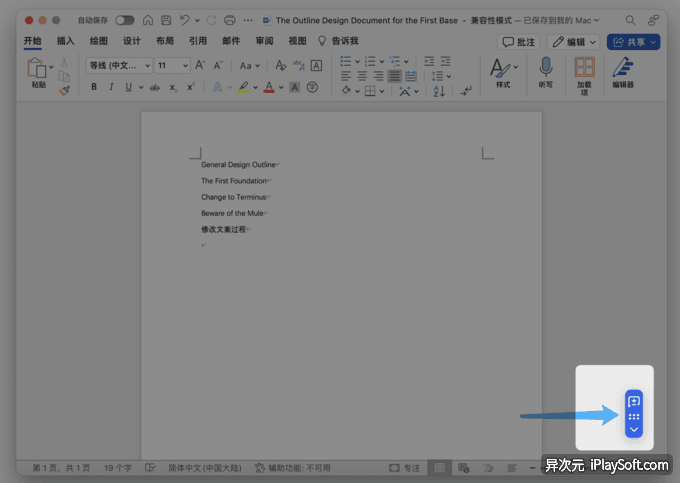Viewport: 680px width, 483px height.
Task: Switch to the 插入 tab
Action: coord(65,41)
